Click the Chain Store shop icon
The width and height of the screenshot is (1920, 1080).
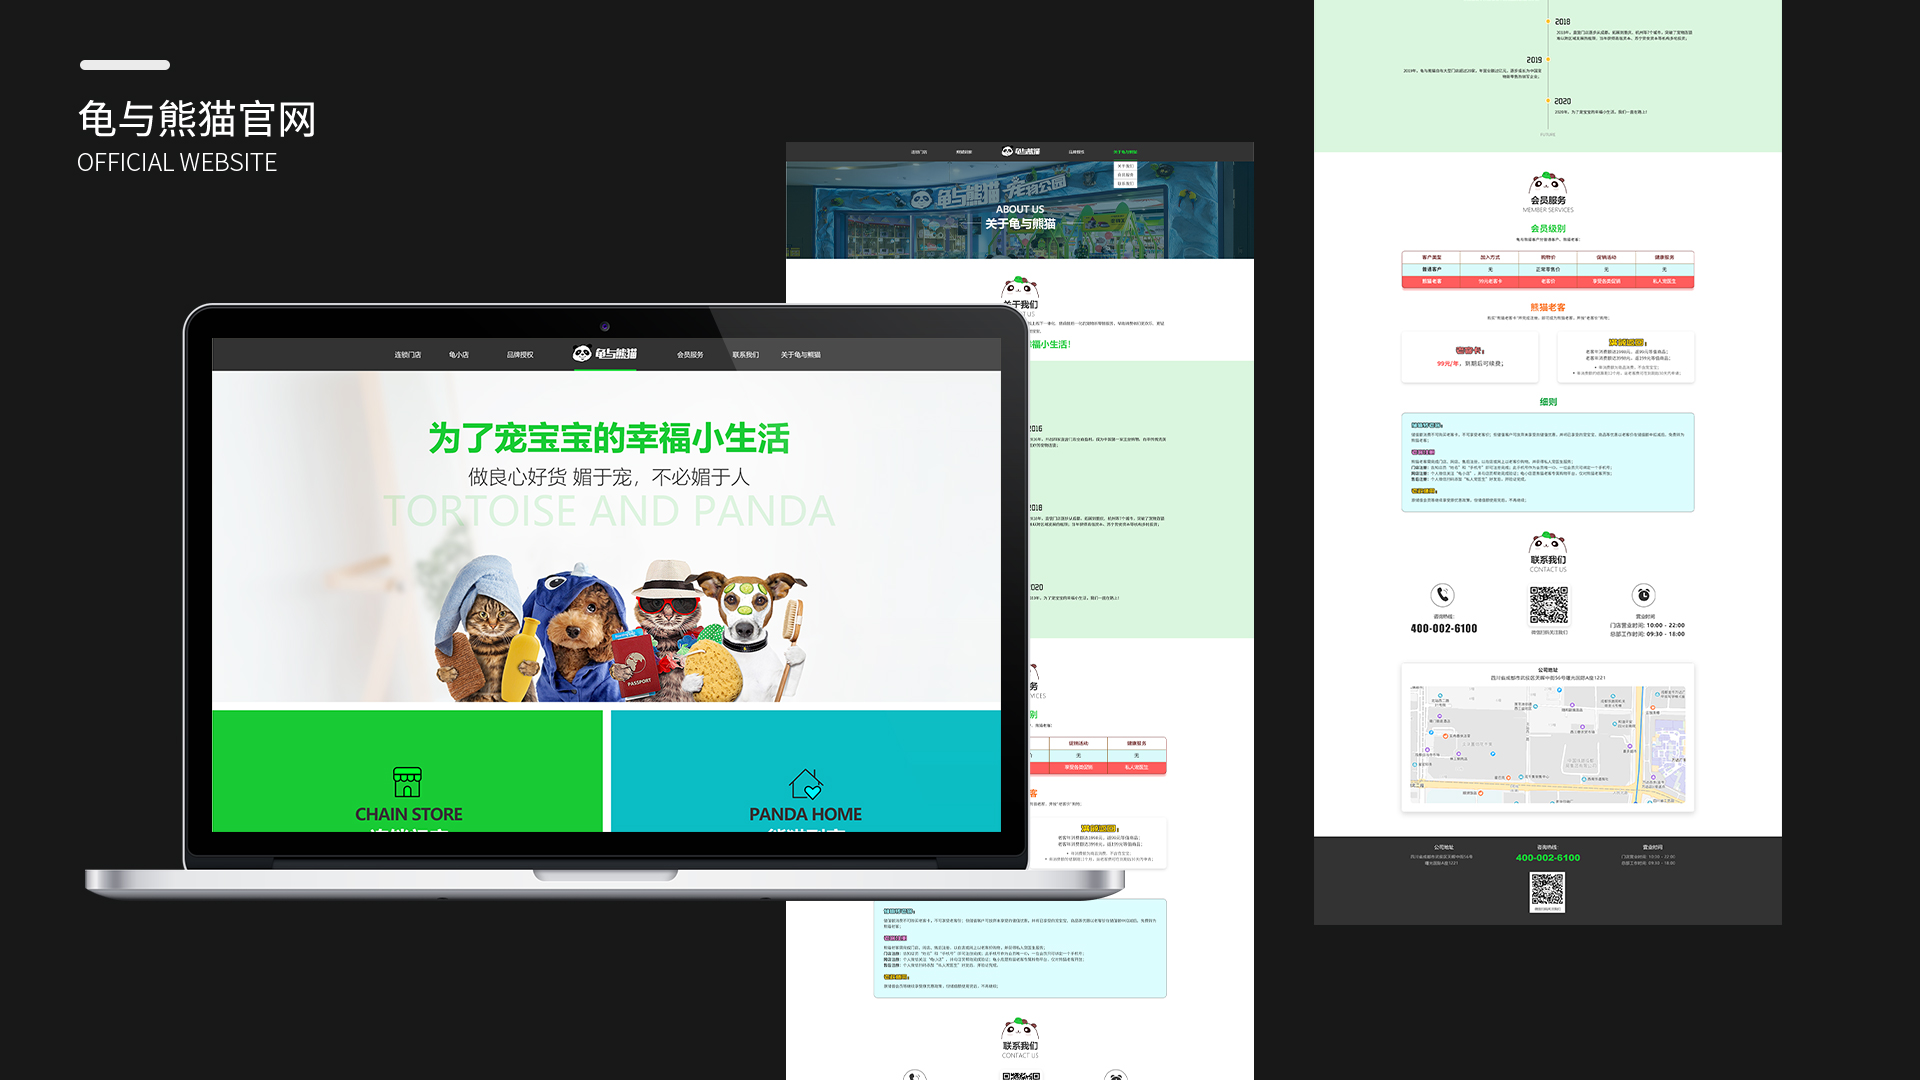(x=407, y=782)
